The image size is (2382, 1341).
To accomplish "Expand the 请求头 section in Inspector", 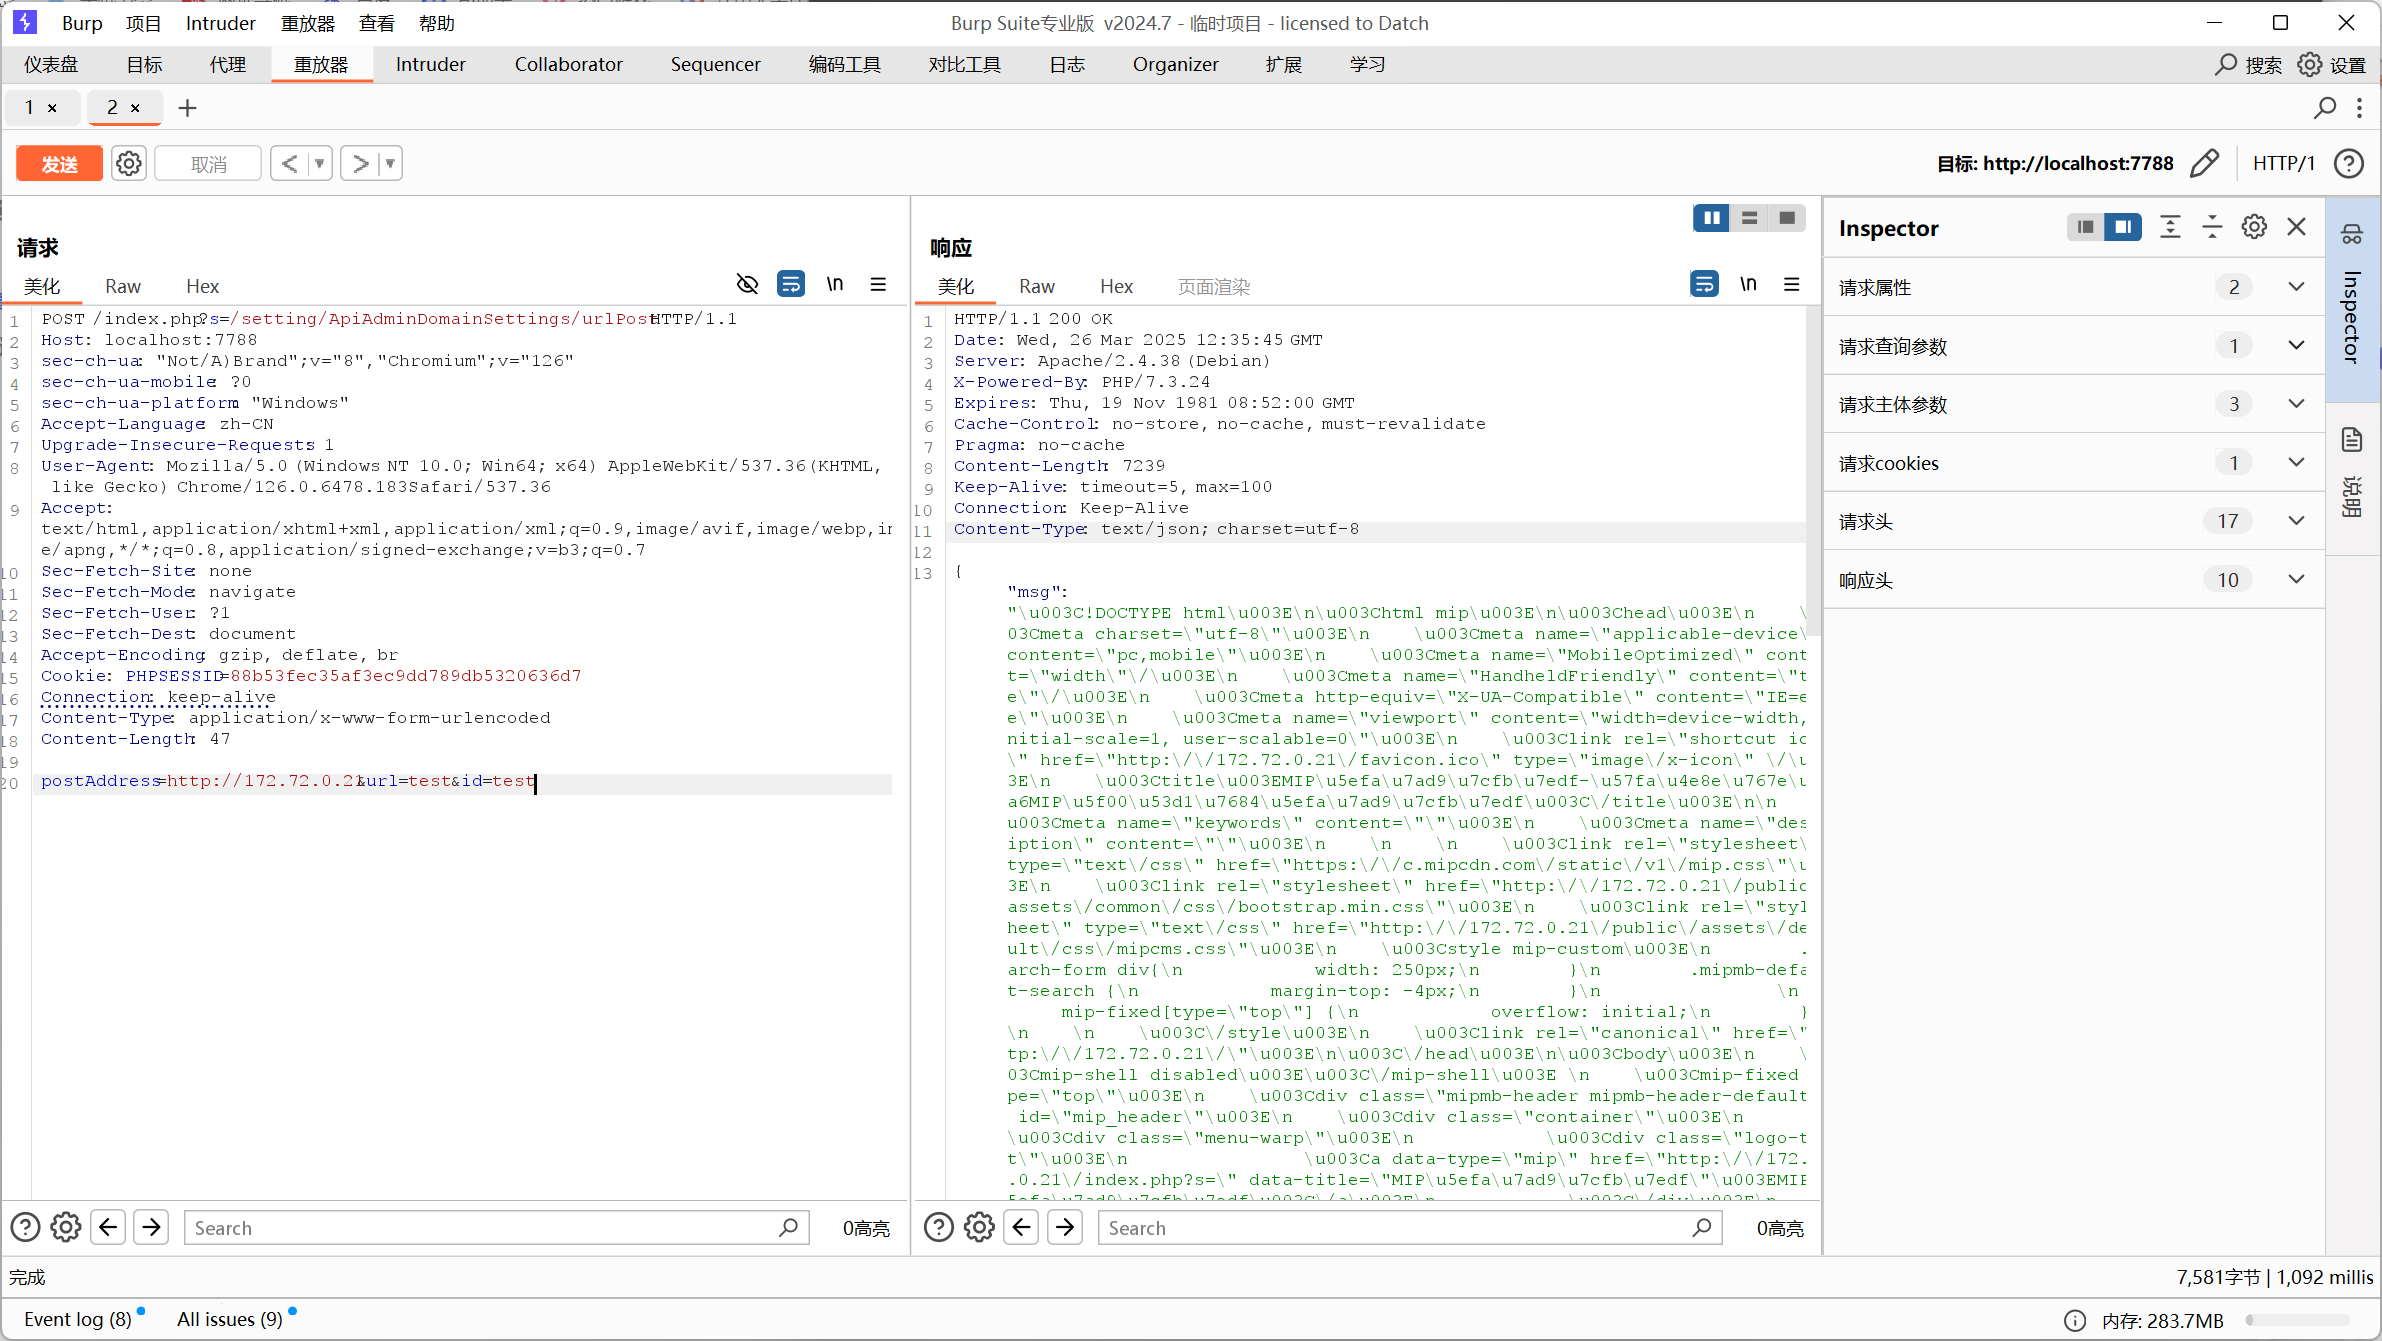I will [2296, 521].
